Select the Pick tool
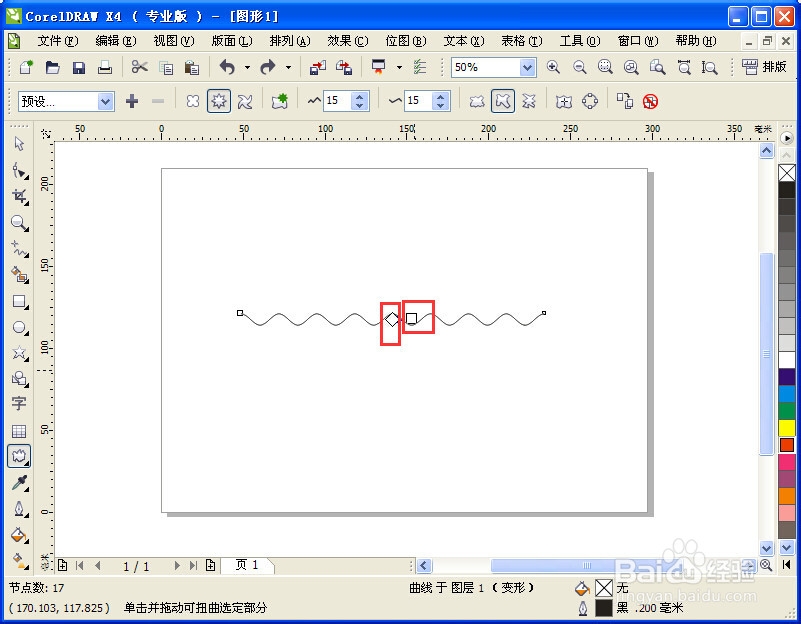Screen dimensions: 801x624 (17, 144)
